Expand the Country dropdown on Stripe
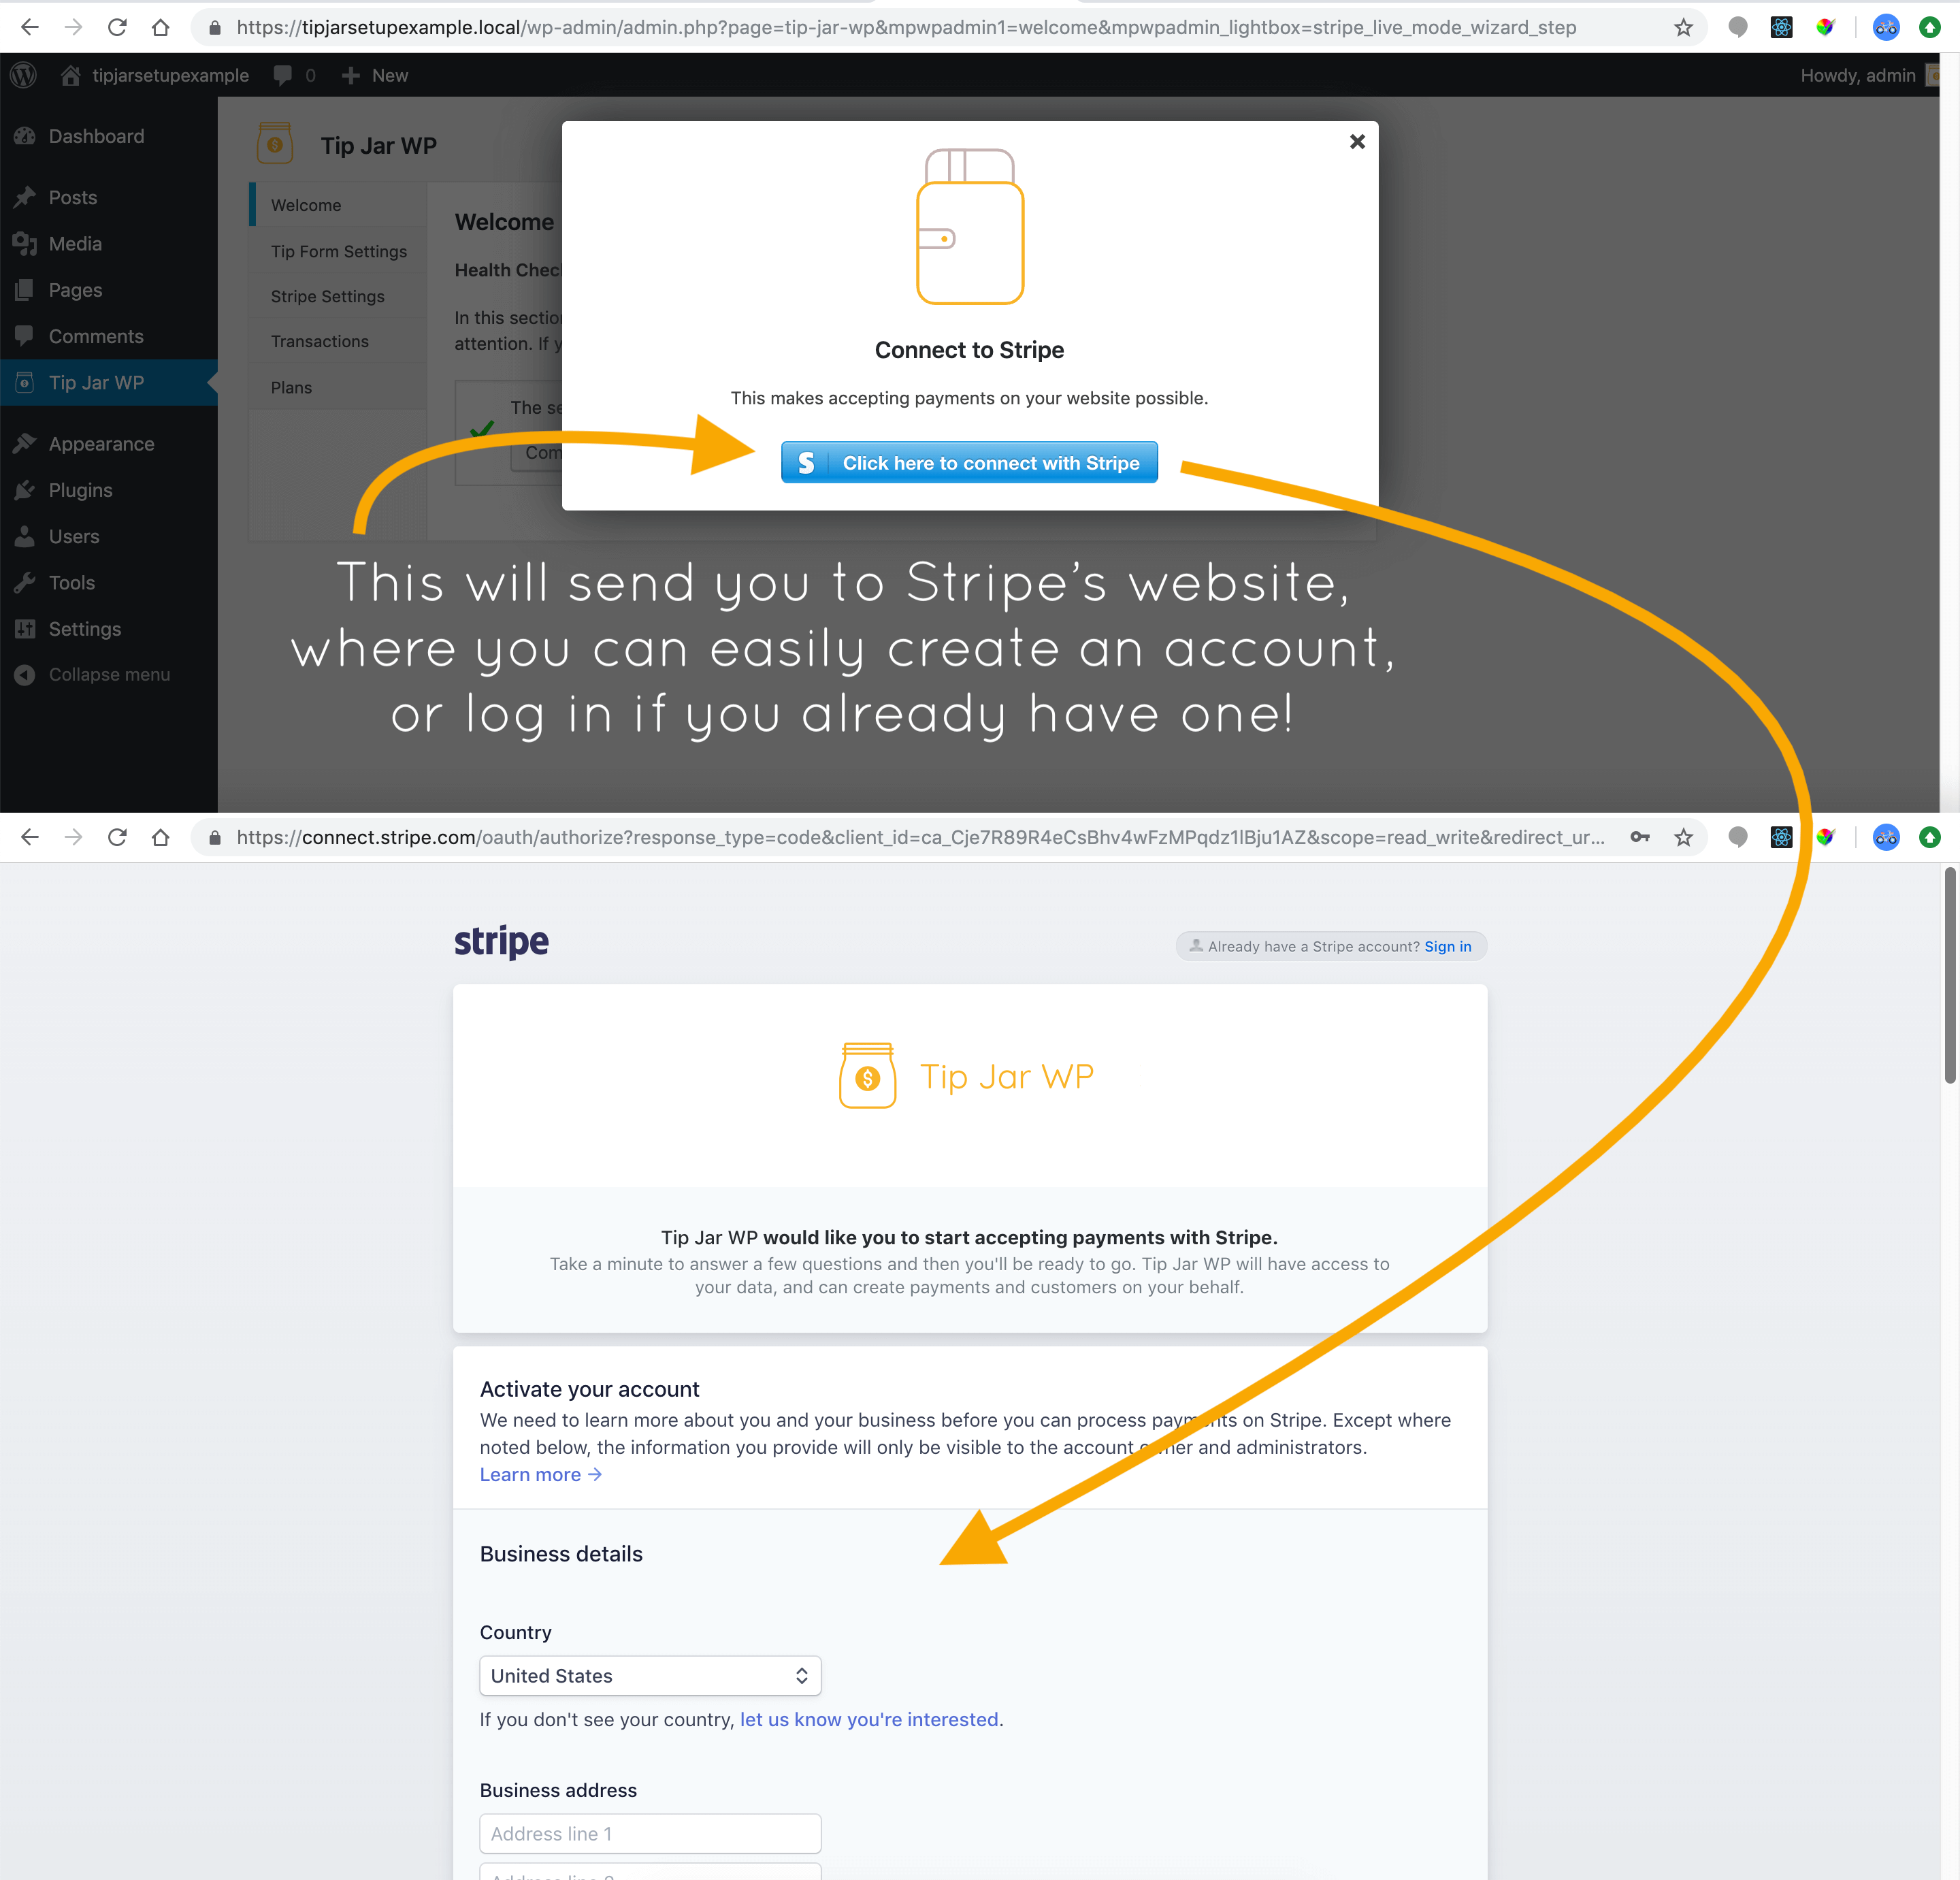This screenshot has width=1960, height=1880. [649, 1675]
